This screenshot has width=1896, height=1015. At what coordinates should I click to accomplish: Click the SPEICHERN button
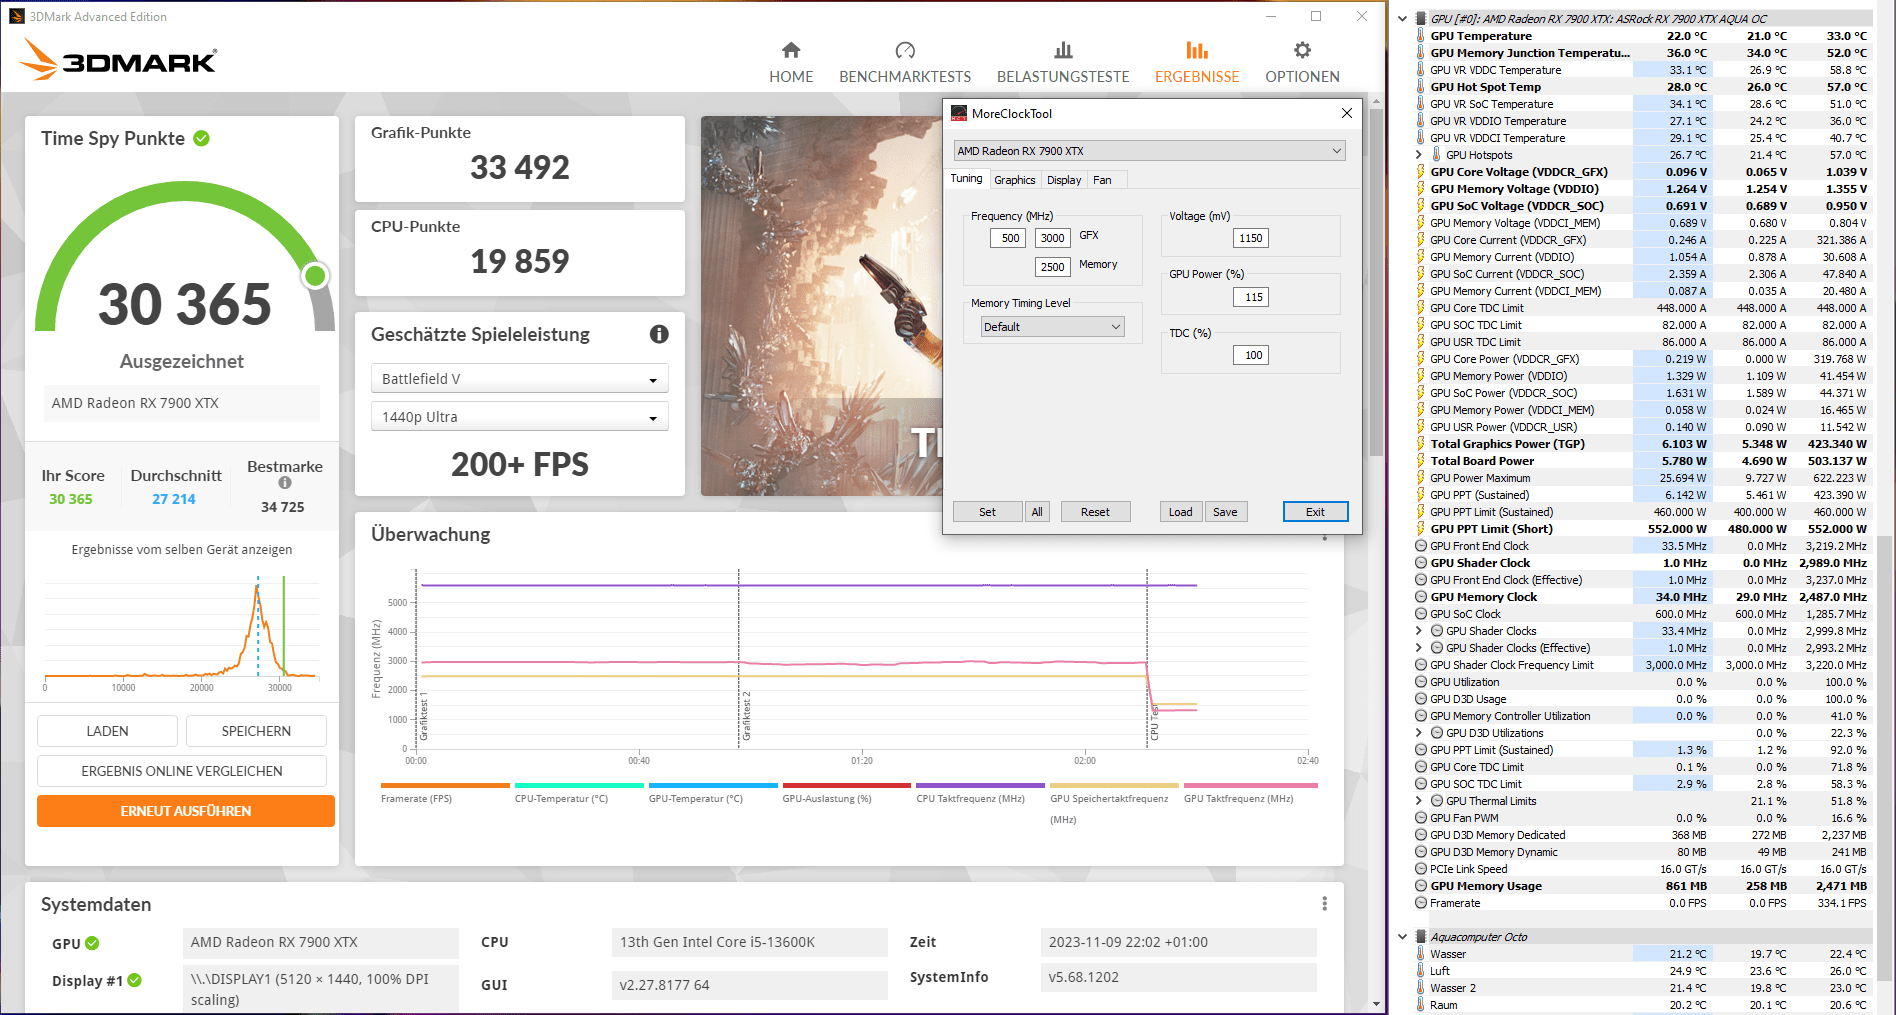[256, 731]
